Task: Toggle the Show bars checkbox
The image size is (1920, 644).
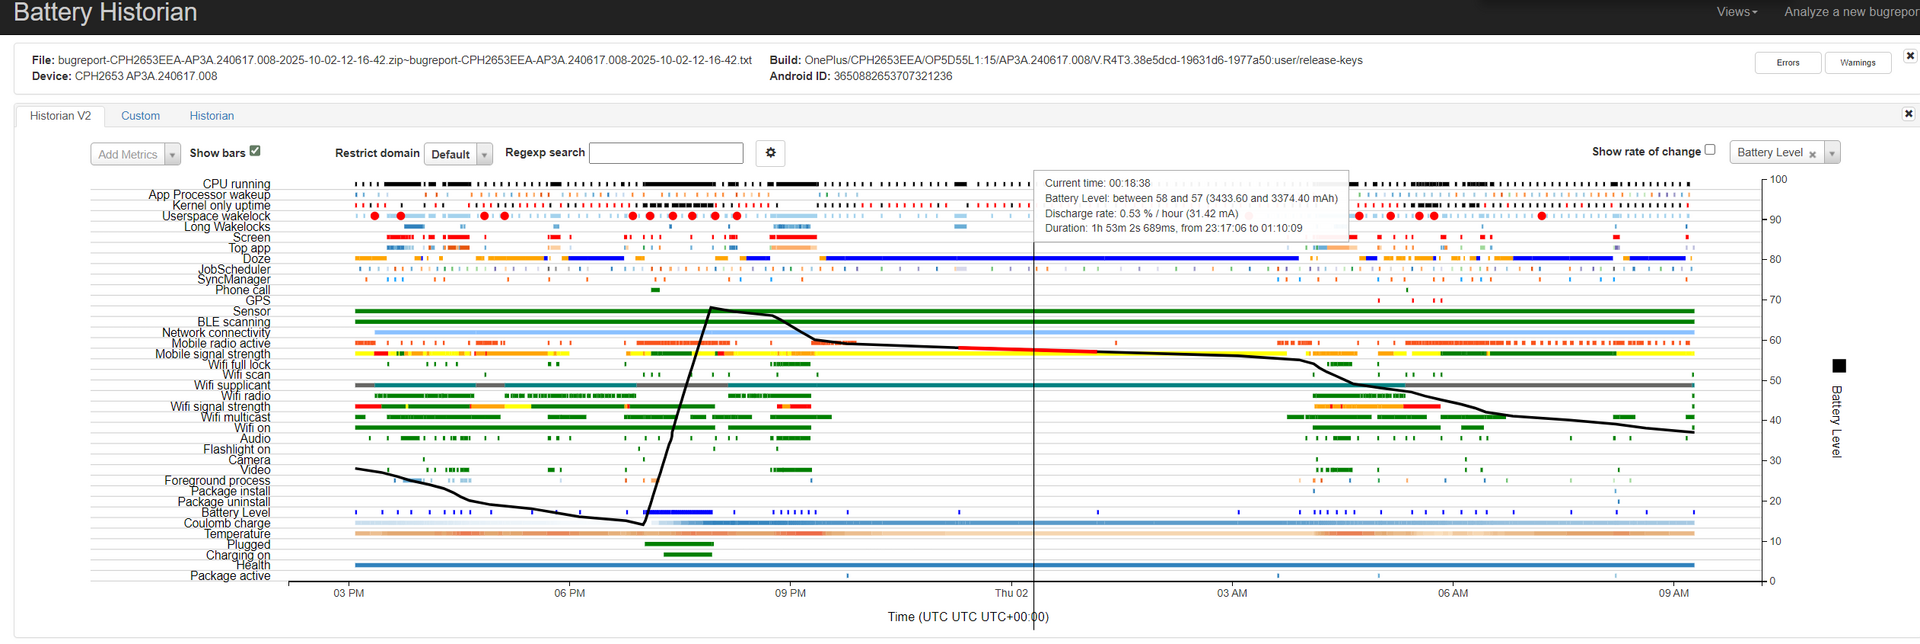Action: pos(255,151)
